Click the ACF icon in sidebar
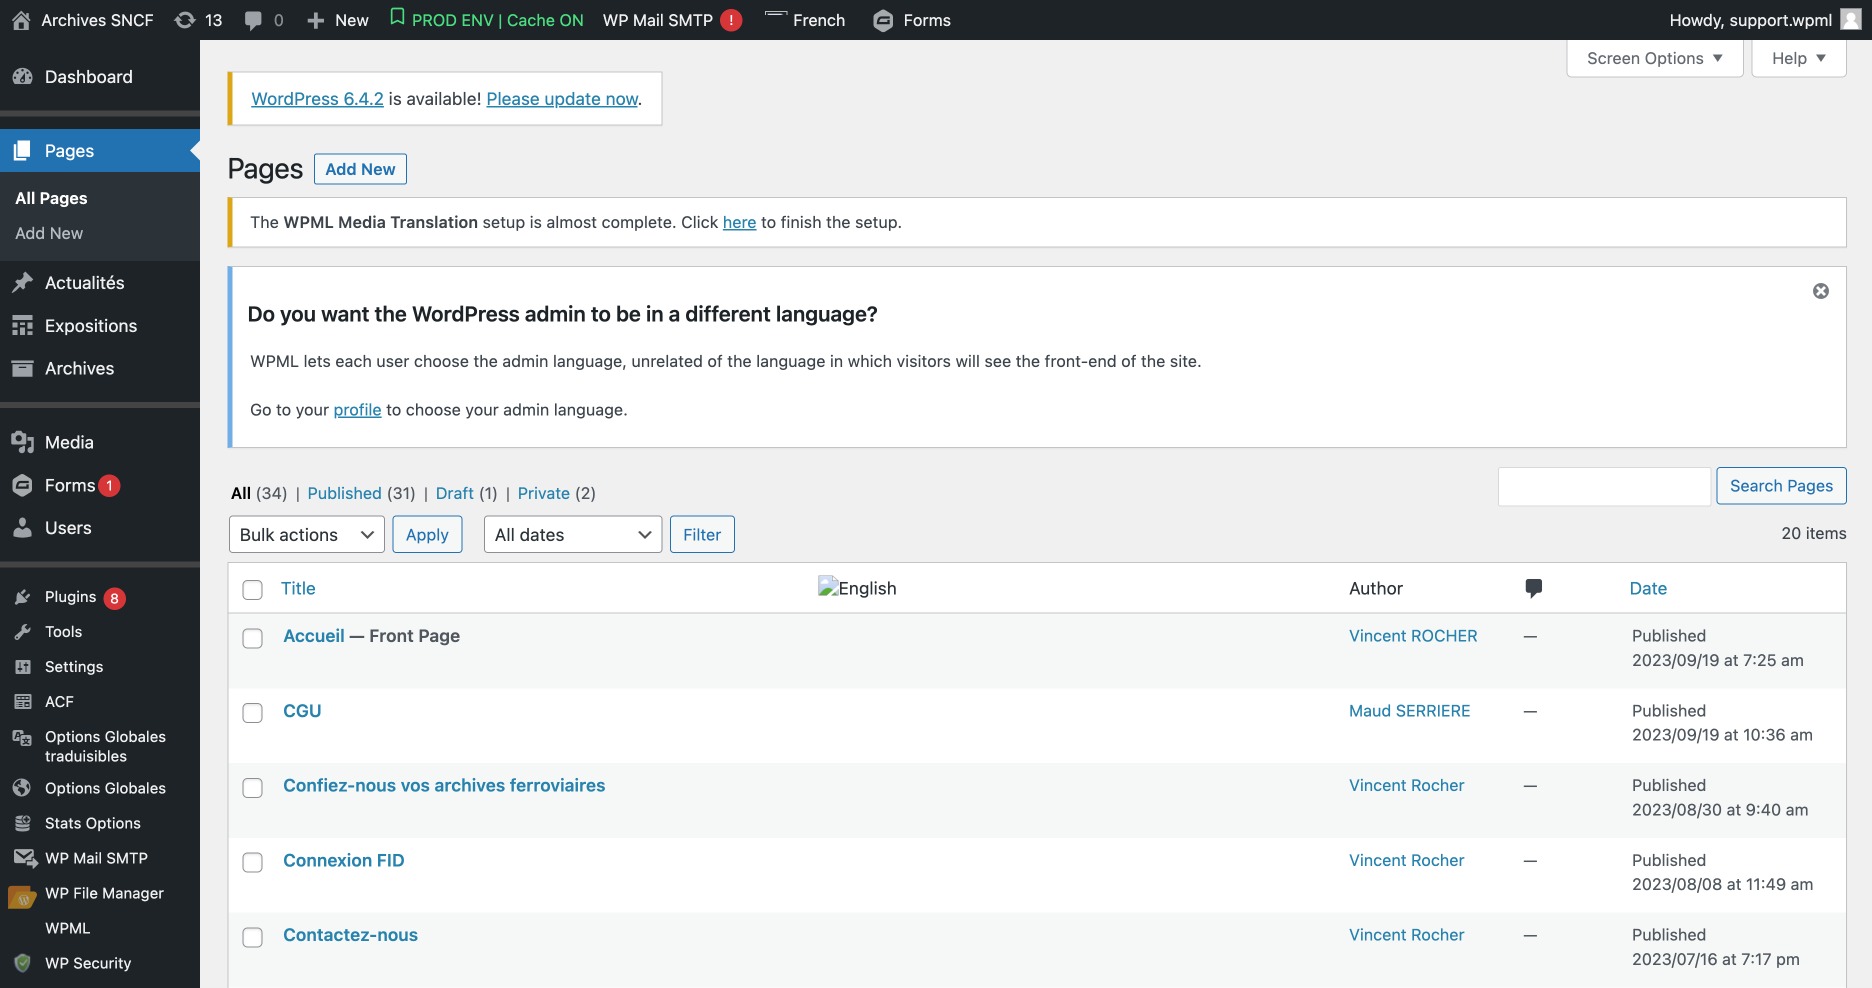Viewport: 1872px width, 988px height. [22, 702]
